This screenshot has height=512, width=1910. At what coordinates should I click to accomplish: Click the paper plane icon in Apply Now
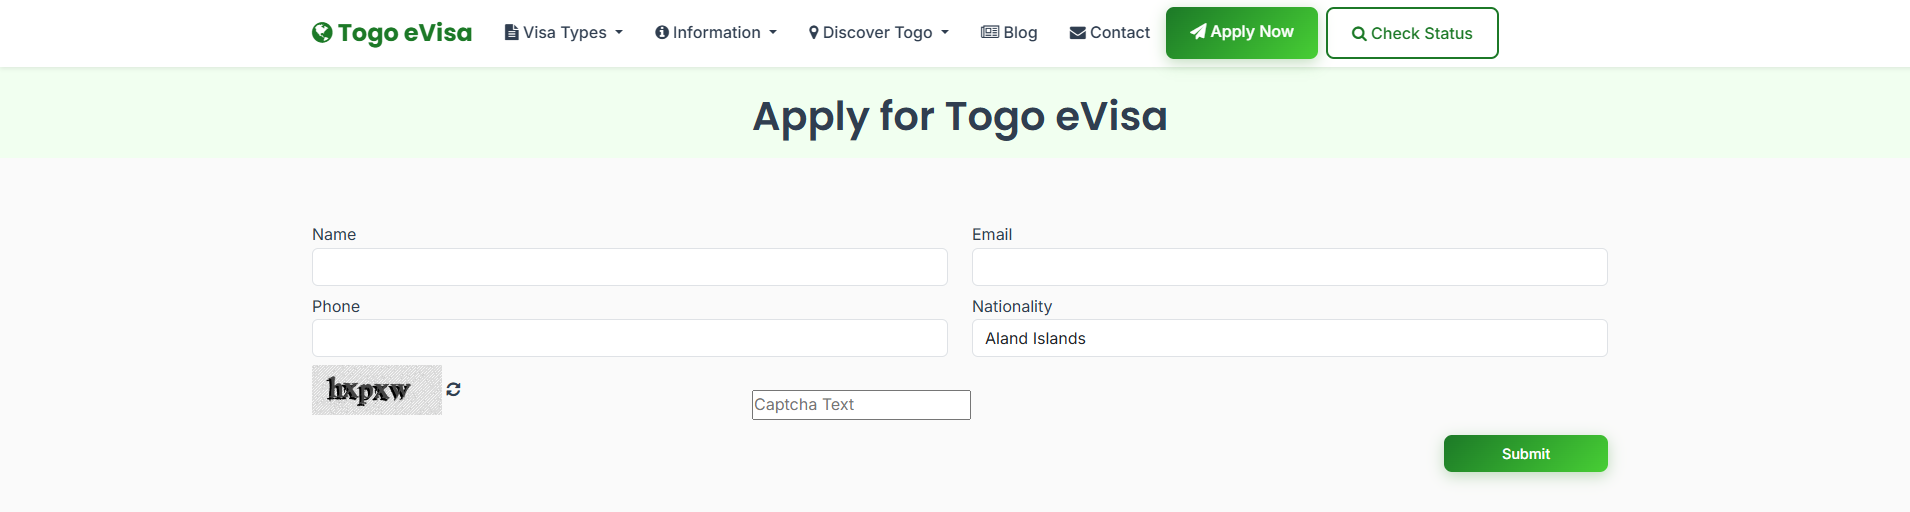tap(1198, 32)
